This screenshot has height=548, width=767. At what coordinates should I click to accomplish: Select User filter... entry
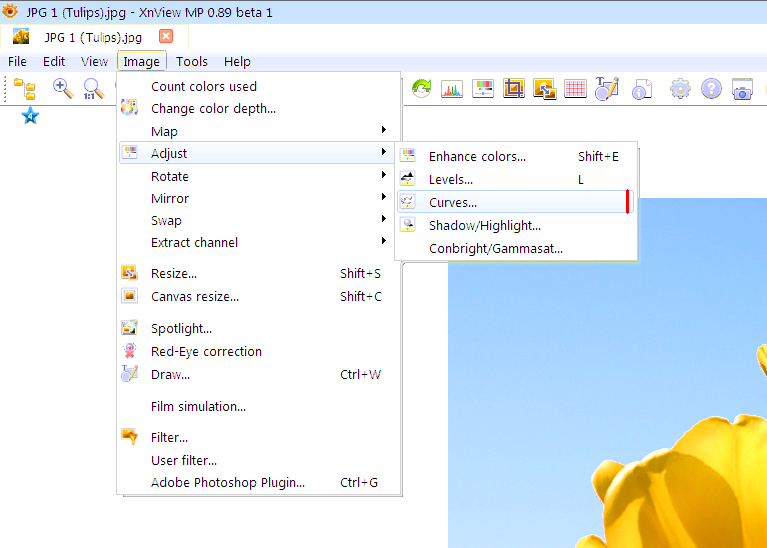tap(258, 460)
